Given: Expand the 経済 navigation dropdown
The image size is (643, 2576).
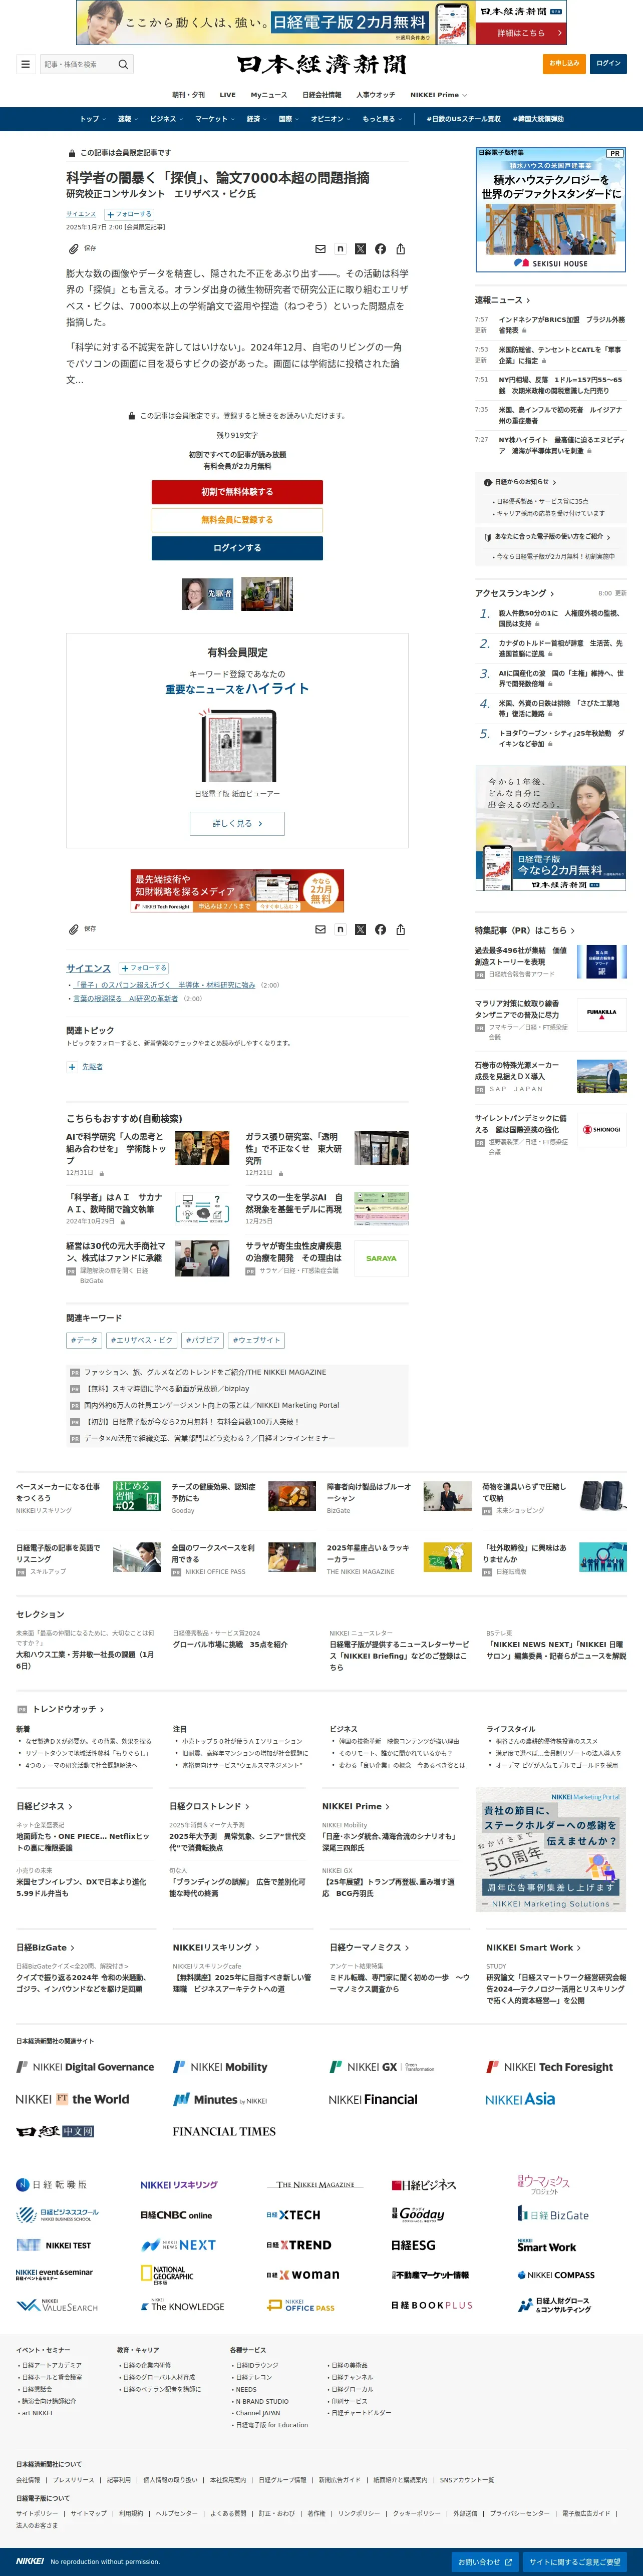Looking at the screenshot, I should click(x=256, y=119).
